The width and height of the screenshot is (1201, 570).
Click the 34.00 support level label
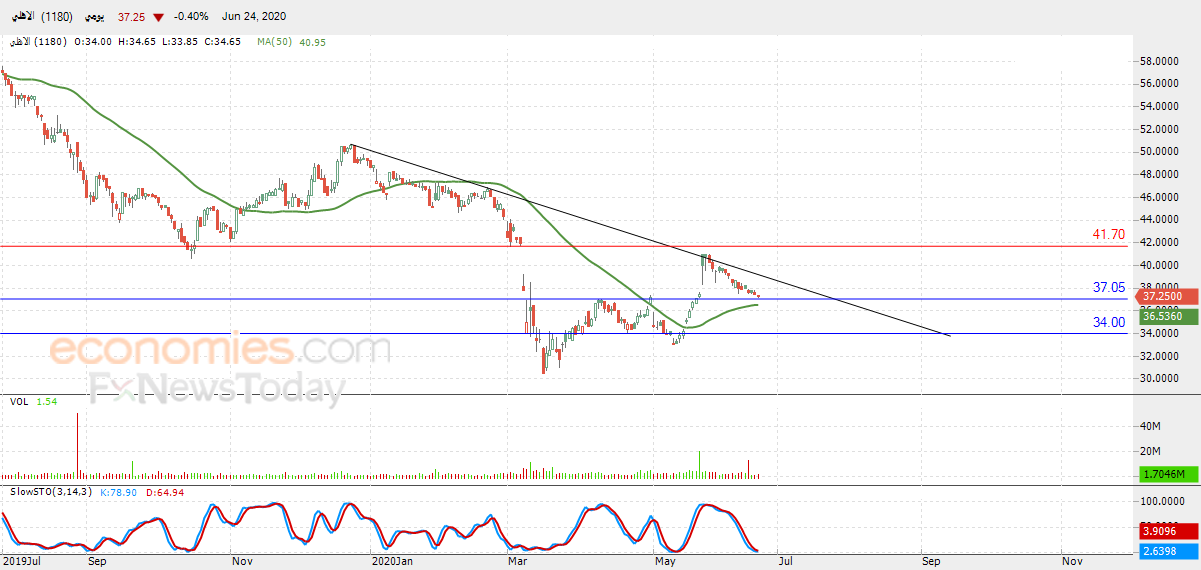1108,322
